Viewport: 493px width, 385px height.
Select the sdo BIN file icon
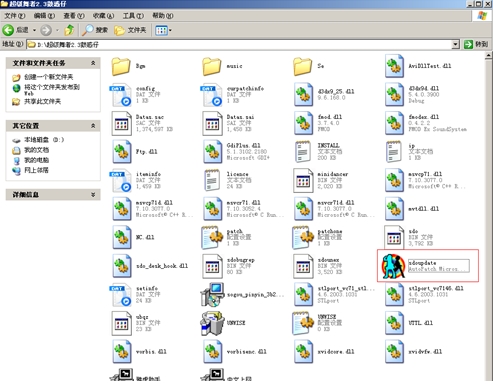click(394, 237)
